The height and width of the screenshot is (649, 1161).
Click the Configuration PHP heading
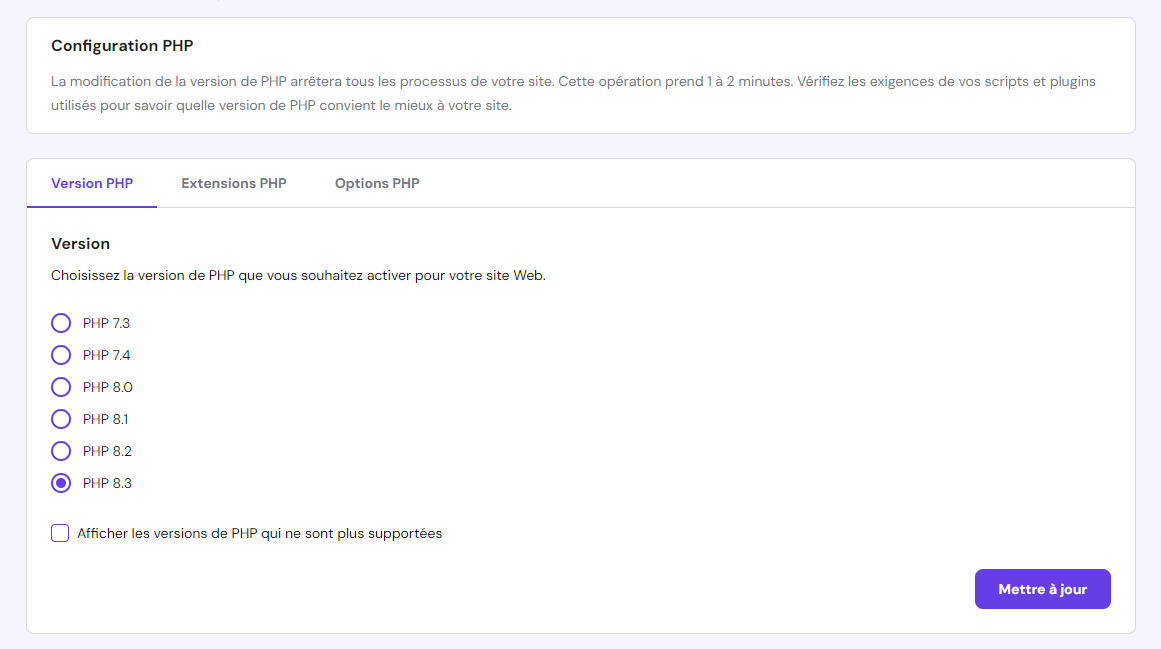[x=123, y=45]
